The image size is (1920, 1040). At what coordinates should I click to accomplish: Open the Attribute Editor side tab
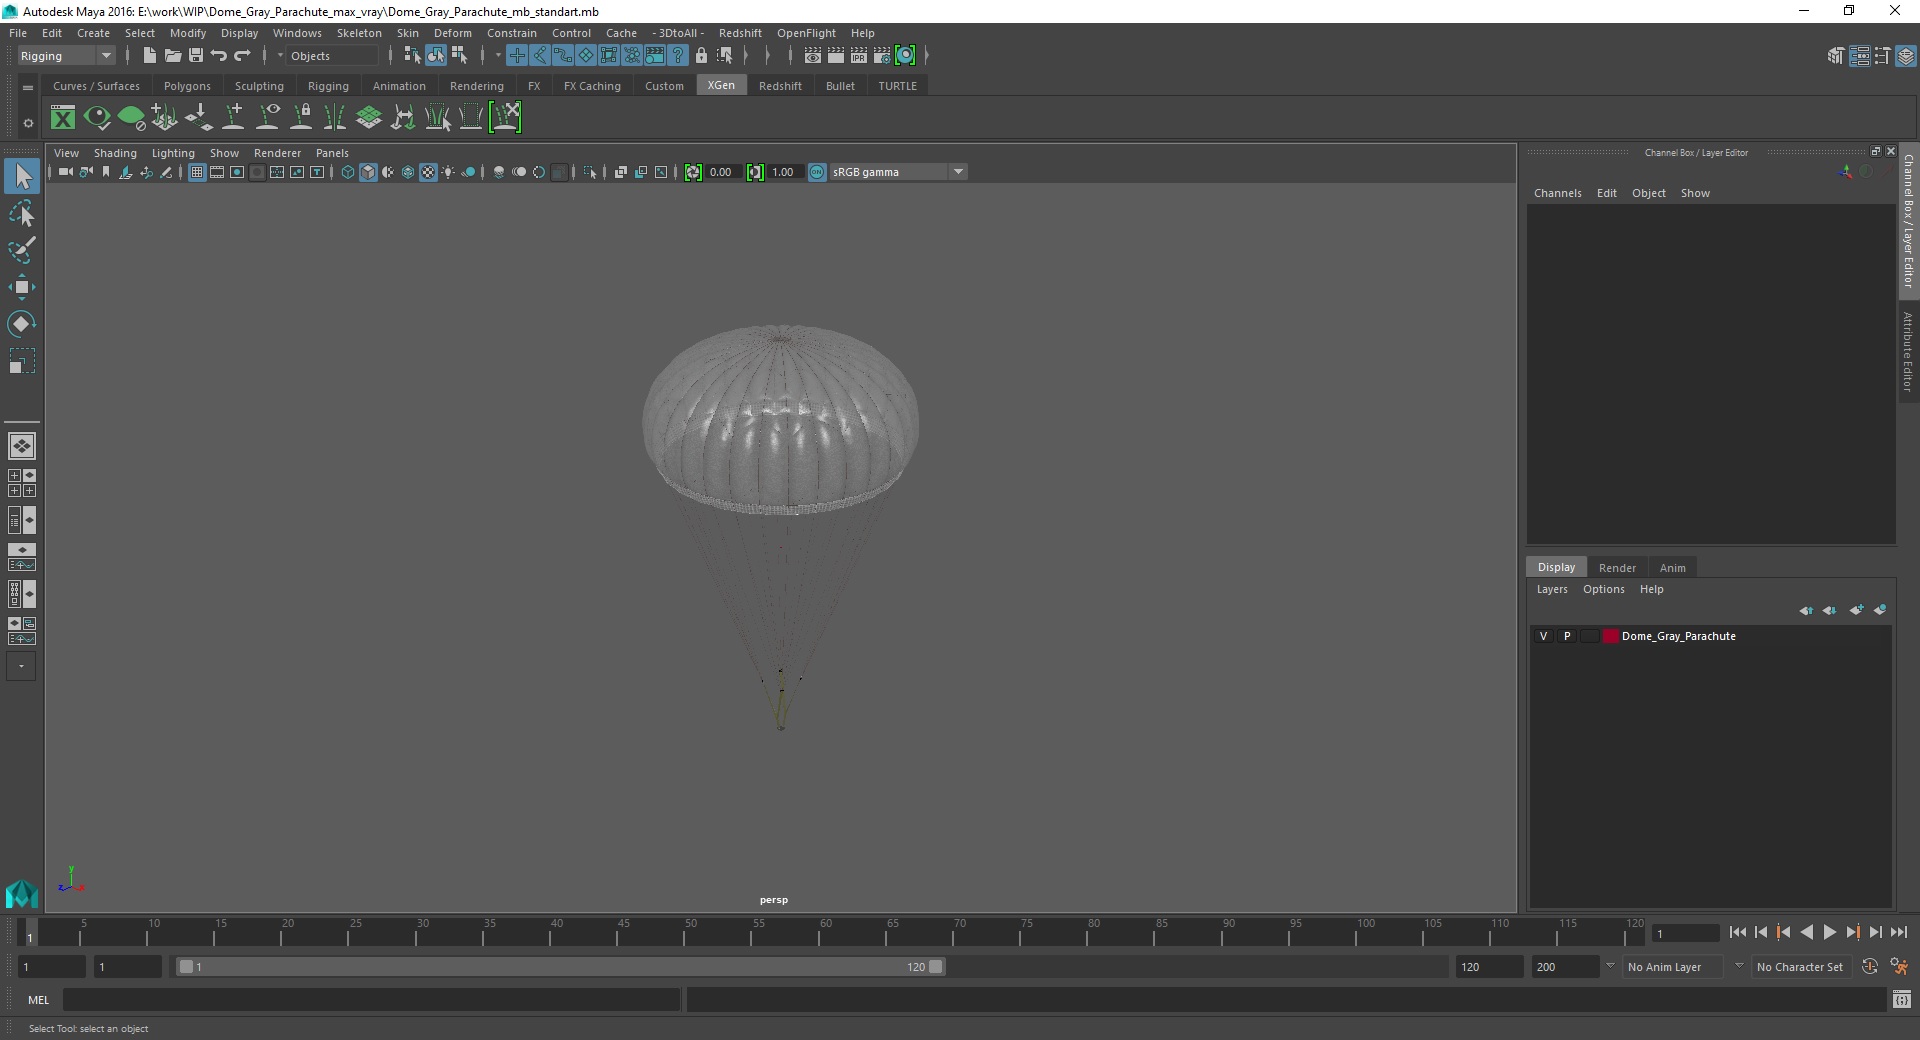(1908, 352)
